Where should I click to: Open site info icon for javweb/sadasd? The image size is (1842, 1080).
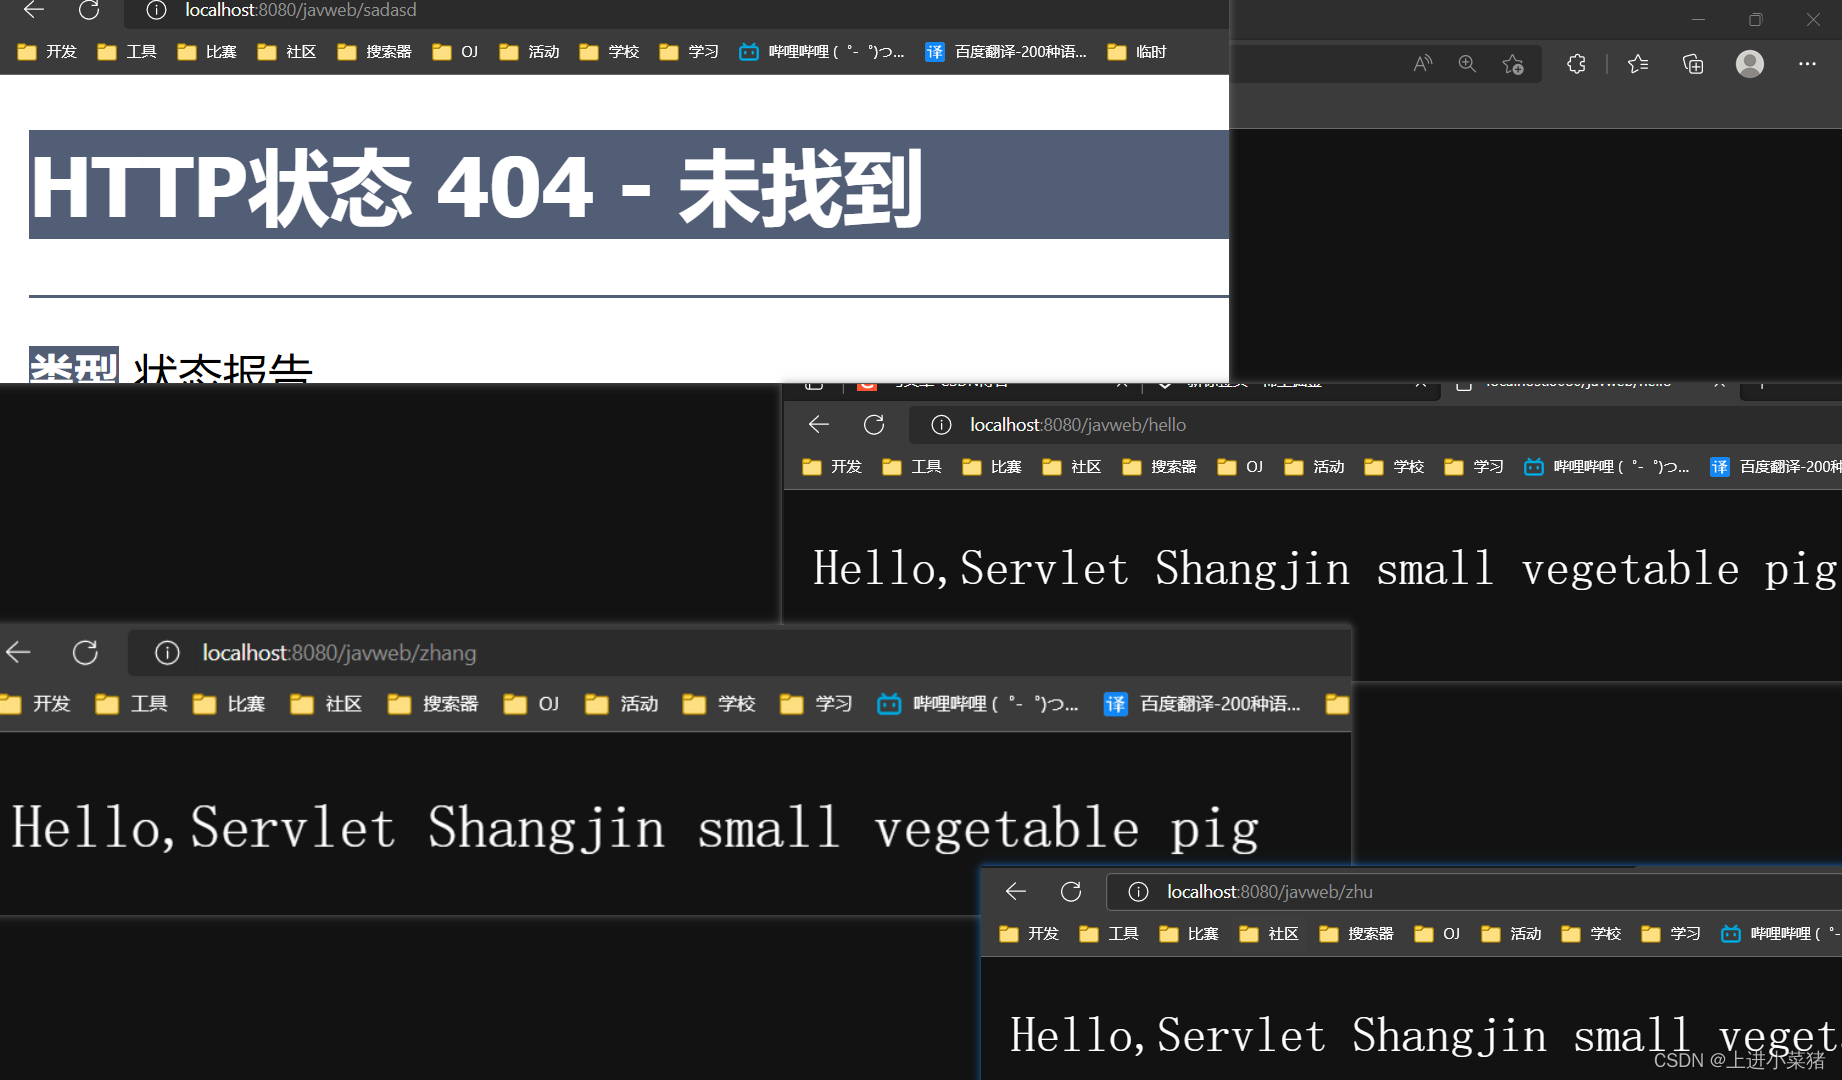(x=156, y=10)
